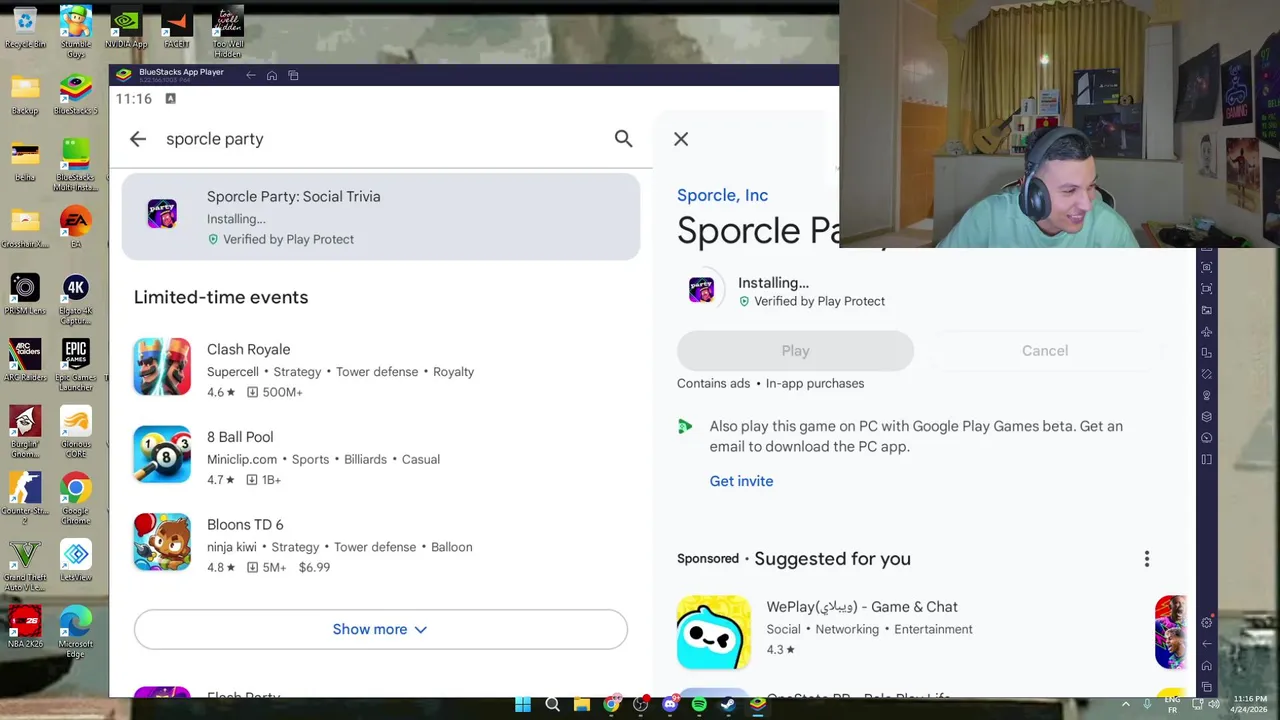Click the BlueStacks sidebar video record icon
Viewport: 1280px width, 720px height.
pos(1207,289)
